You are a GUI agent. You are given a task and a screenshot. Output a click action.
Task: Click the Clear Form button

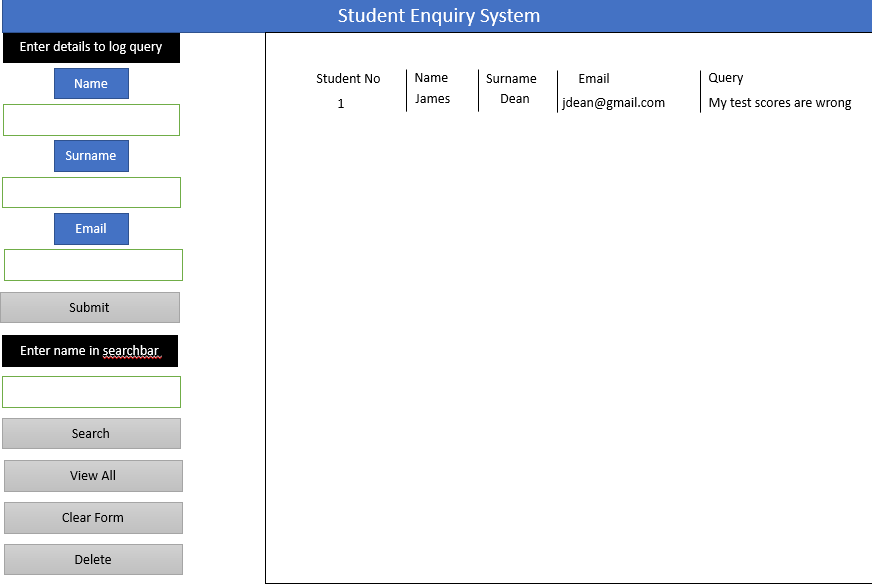(93, 518)
